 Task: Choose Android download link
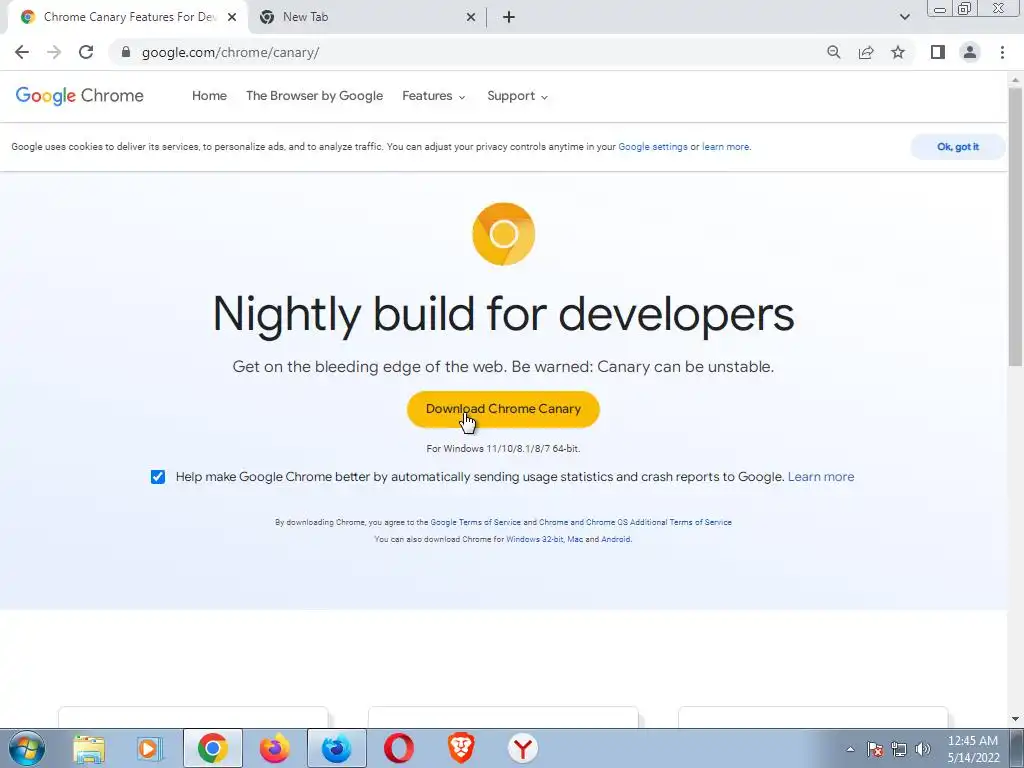pos(616,539)
